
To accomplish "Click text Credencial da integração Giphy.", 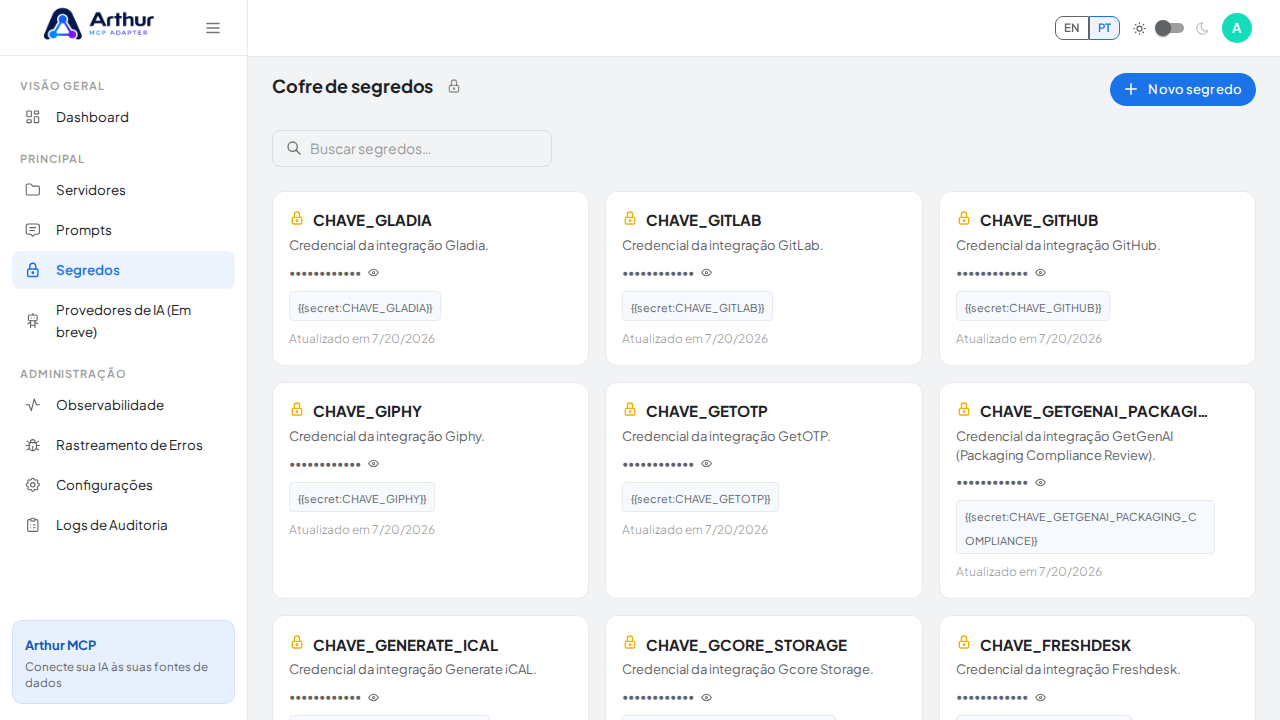I will point(387,436).
